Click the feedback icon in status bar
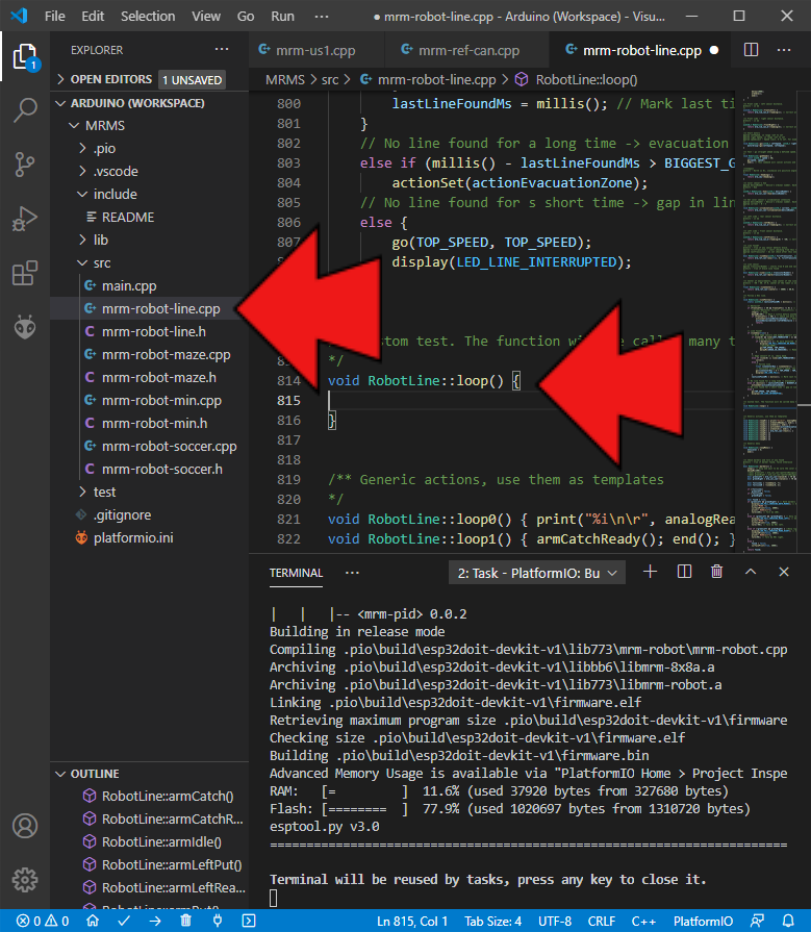Viewport: 811px width, 932px height. click(757, 921)
